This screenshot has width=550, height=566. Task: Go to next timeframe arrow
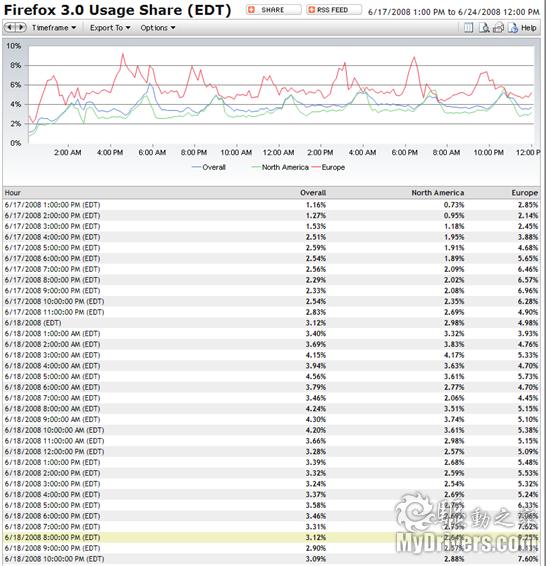(x=21, y=27)
